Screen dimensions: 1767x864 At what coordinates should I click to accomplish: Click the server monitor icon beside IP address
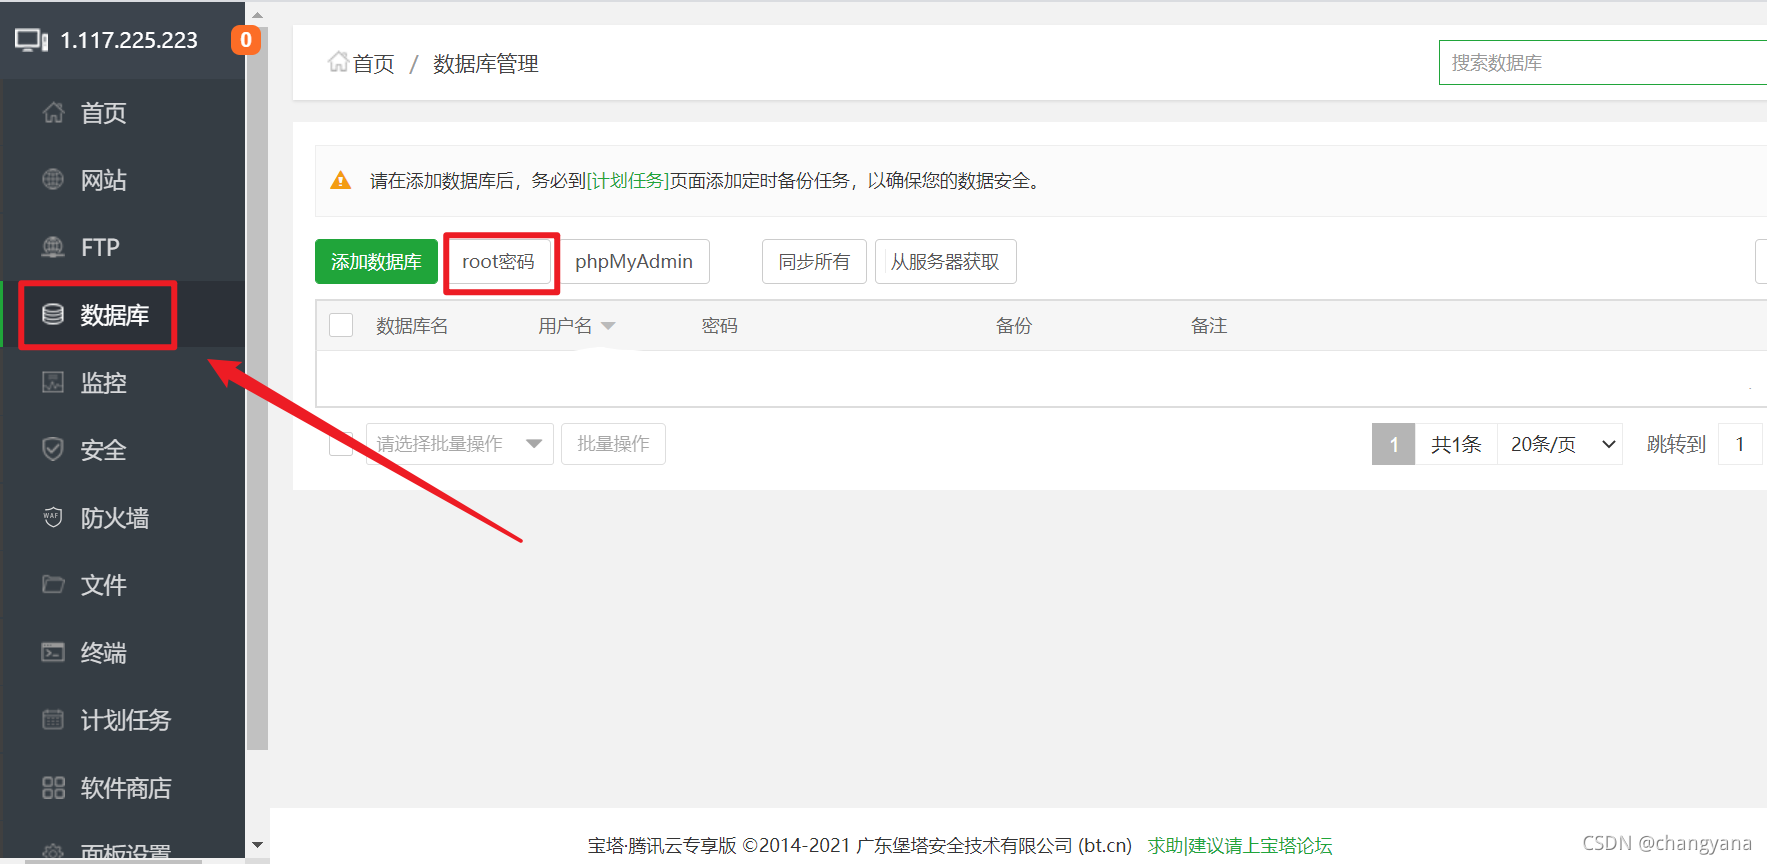coord(31,40)
